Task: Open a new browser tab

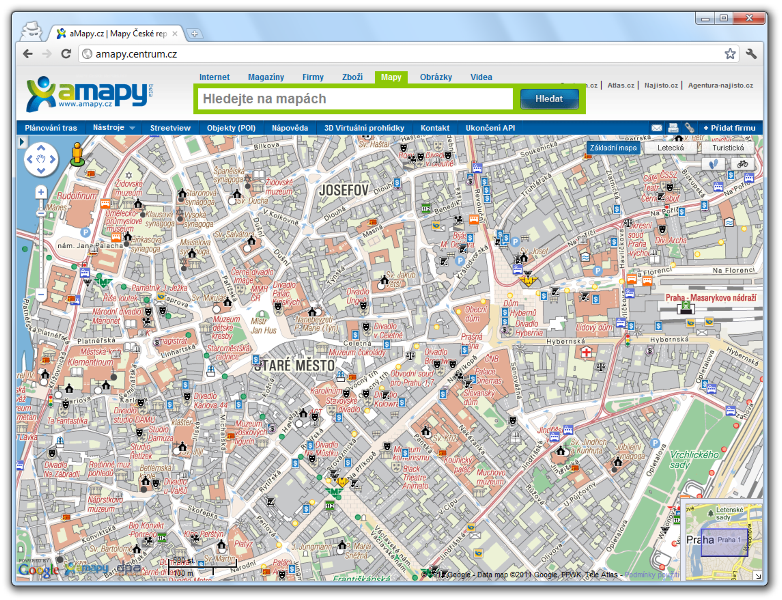Action: pos(194,34)
